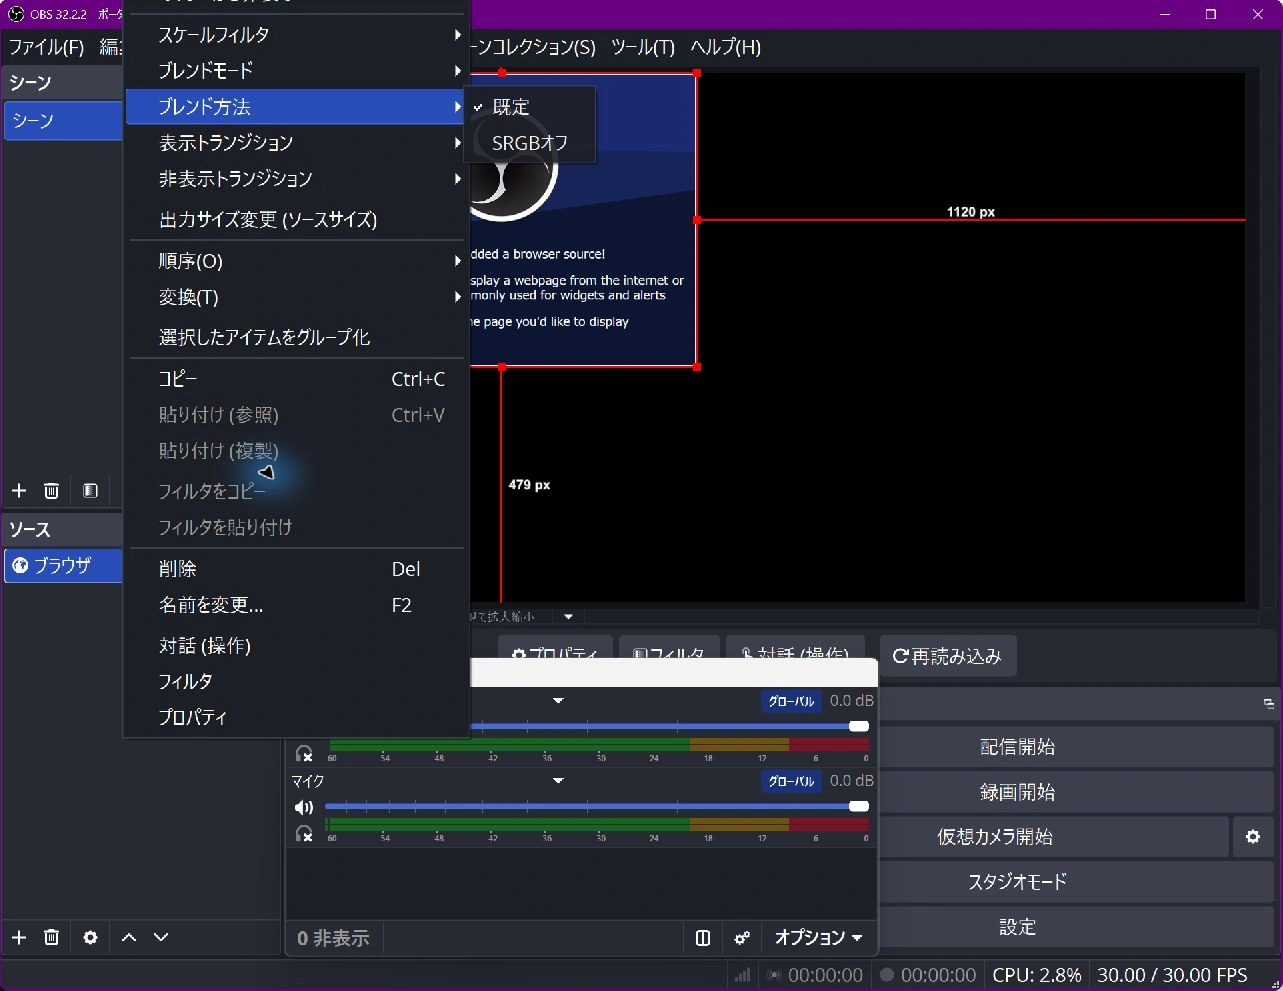Choose 名前を変更... from context menu

[297, 605]
